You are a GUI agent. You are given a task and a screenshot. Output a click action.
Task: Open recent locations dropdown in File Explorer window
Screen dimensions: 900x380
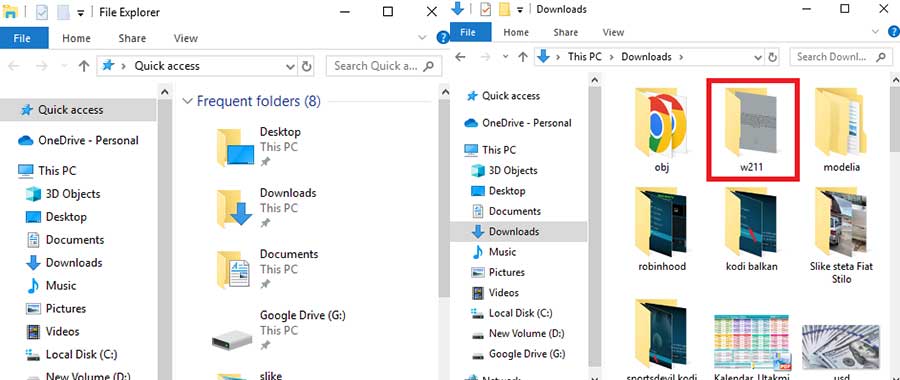coord(64,66)
